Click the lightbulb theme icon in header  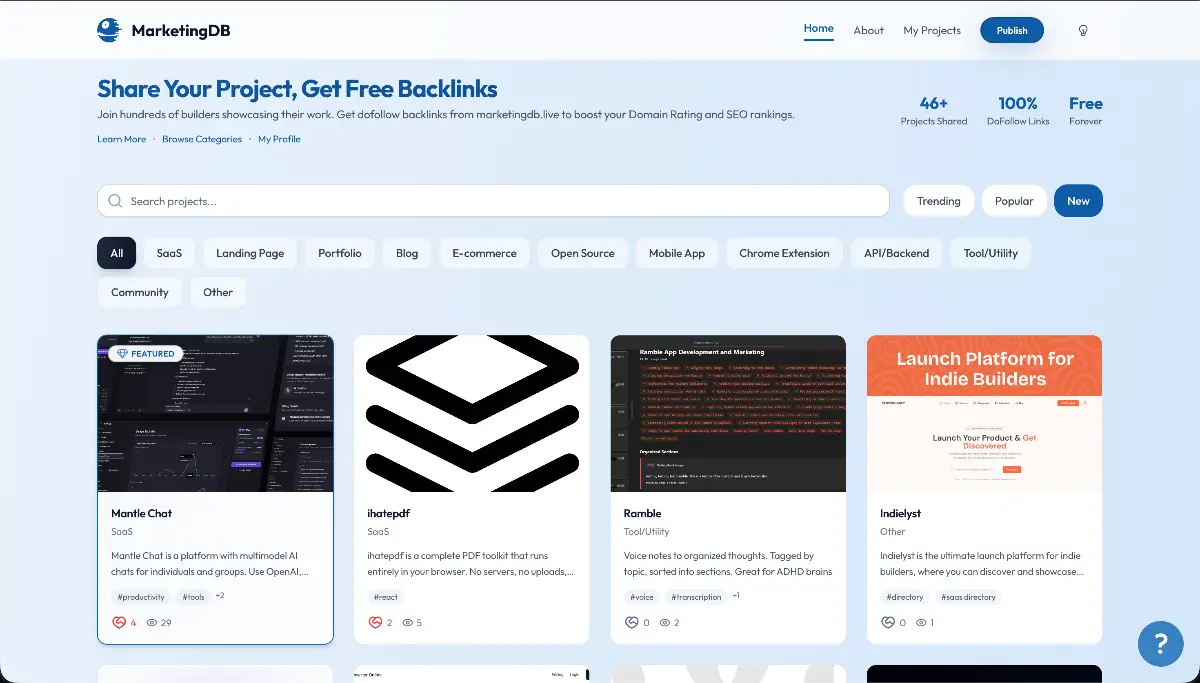coord(1083,30)
